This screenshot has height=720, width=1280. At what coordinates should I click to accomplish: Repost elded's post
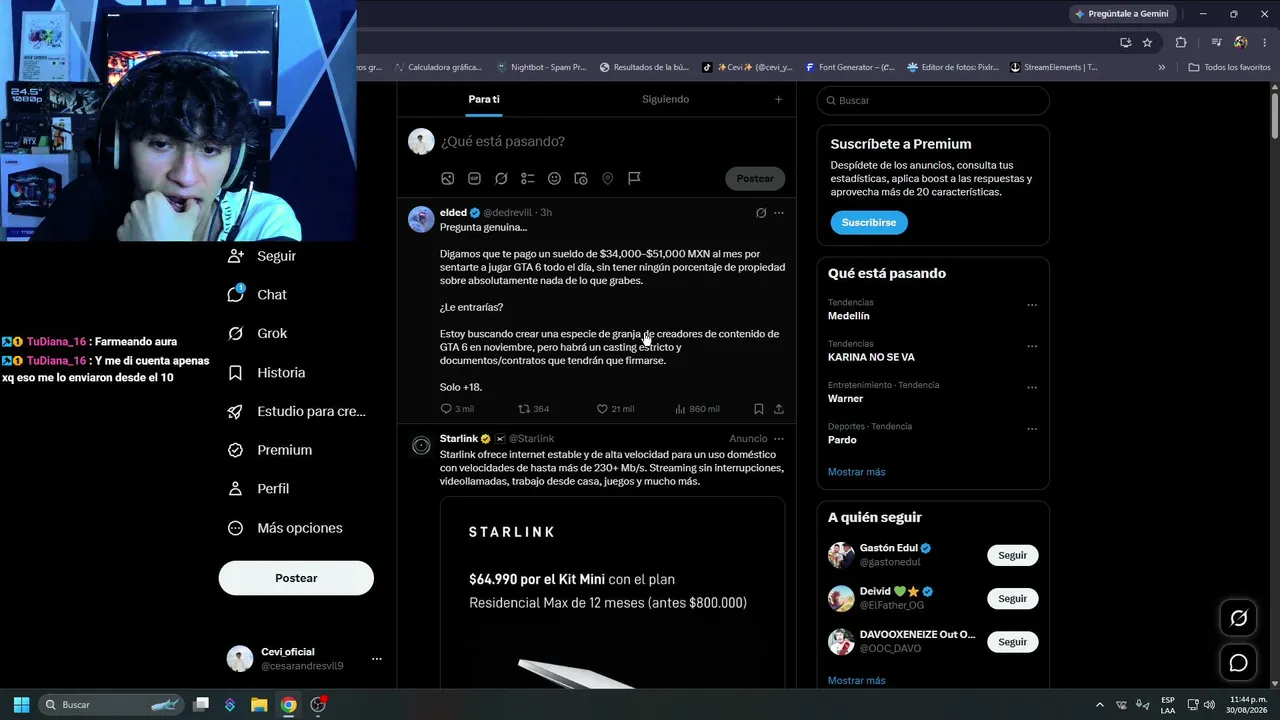(x=533, y=409)
